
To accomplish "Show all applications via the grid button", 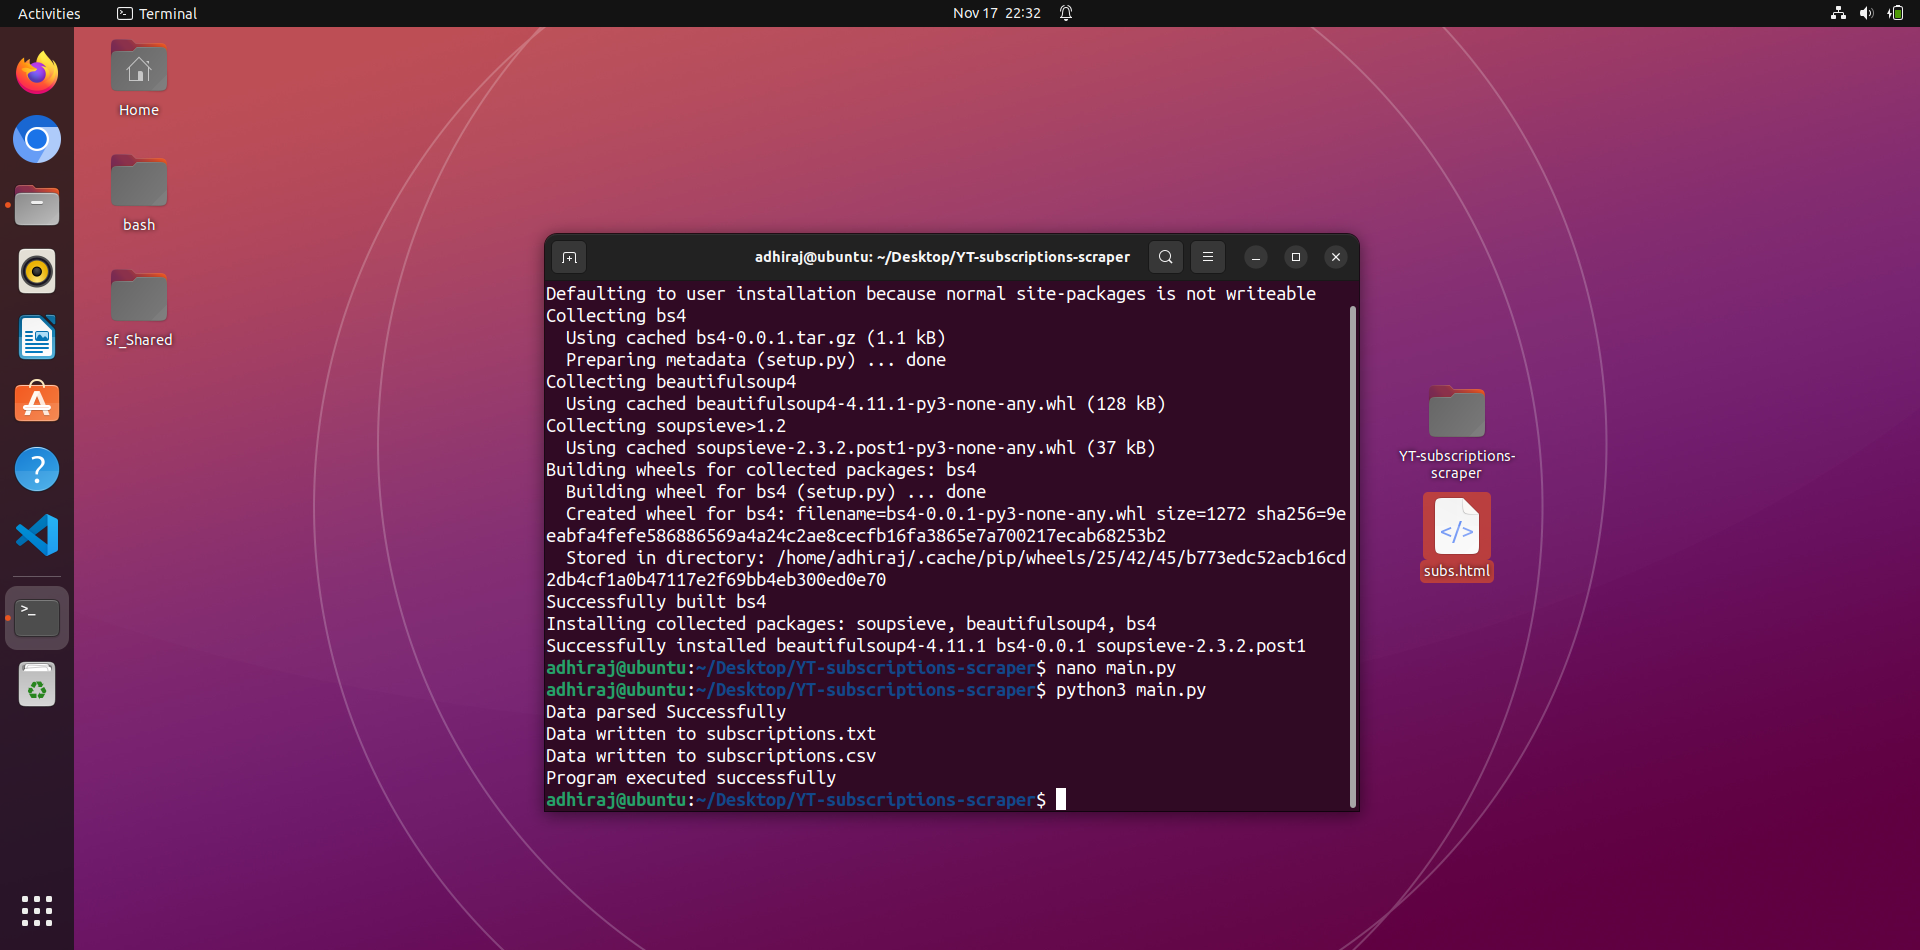I will [36, 911].
